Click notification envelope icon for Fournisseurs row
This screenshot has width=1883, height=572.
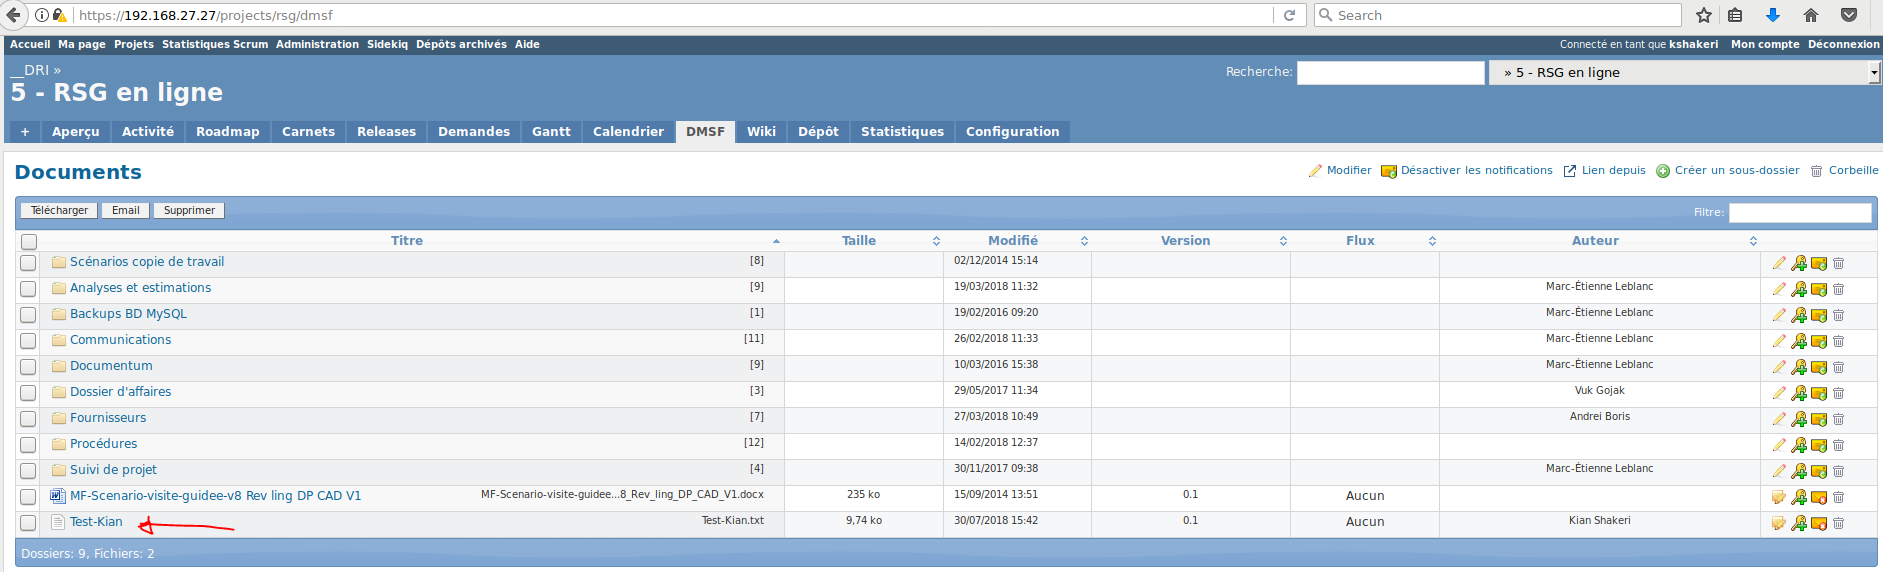(x=1818, y=419)
